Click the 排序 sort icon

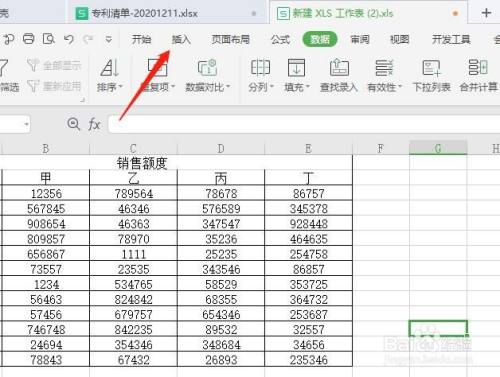click(x=110, y=68)
